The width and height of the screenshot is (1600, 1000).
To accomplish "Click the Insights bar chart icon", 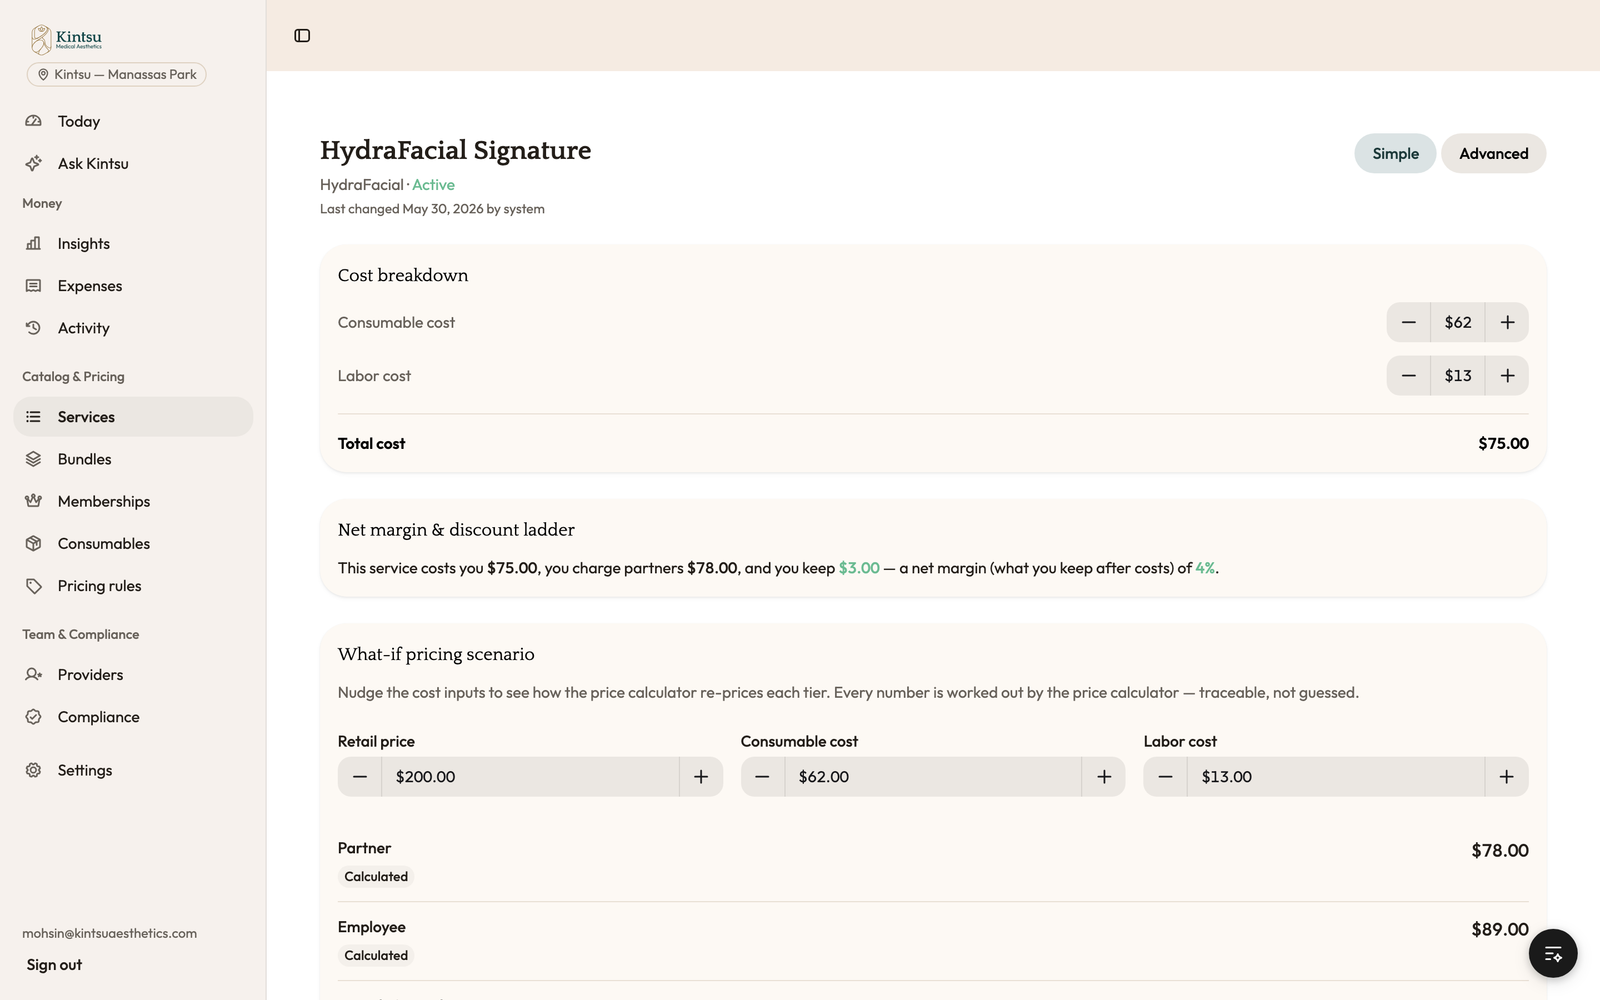I will (x=34, y=243).
